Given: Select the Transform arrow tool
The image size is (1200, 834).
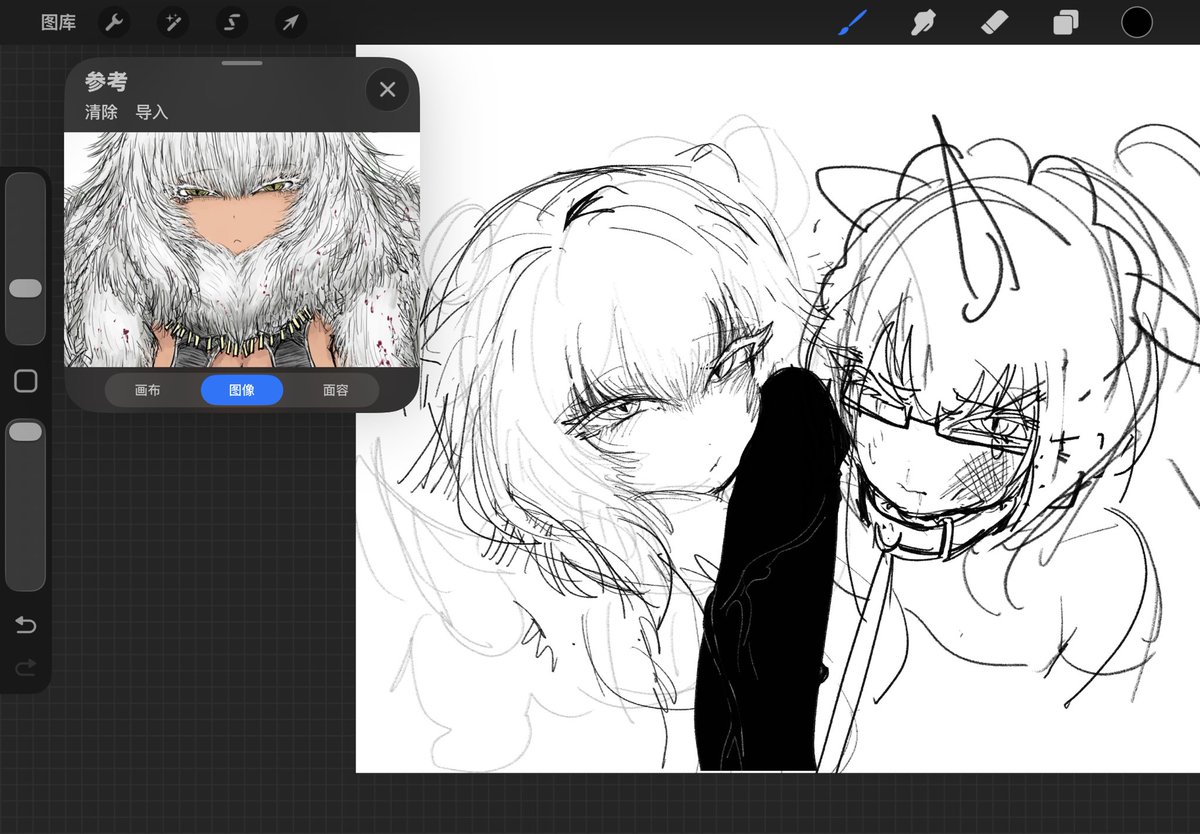Looking at the screenshot, I should point(290,22).
